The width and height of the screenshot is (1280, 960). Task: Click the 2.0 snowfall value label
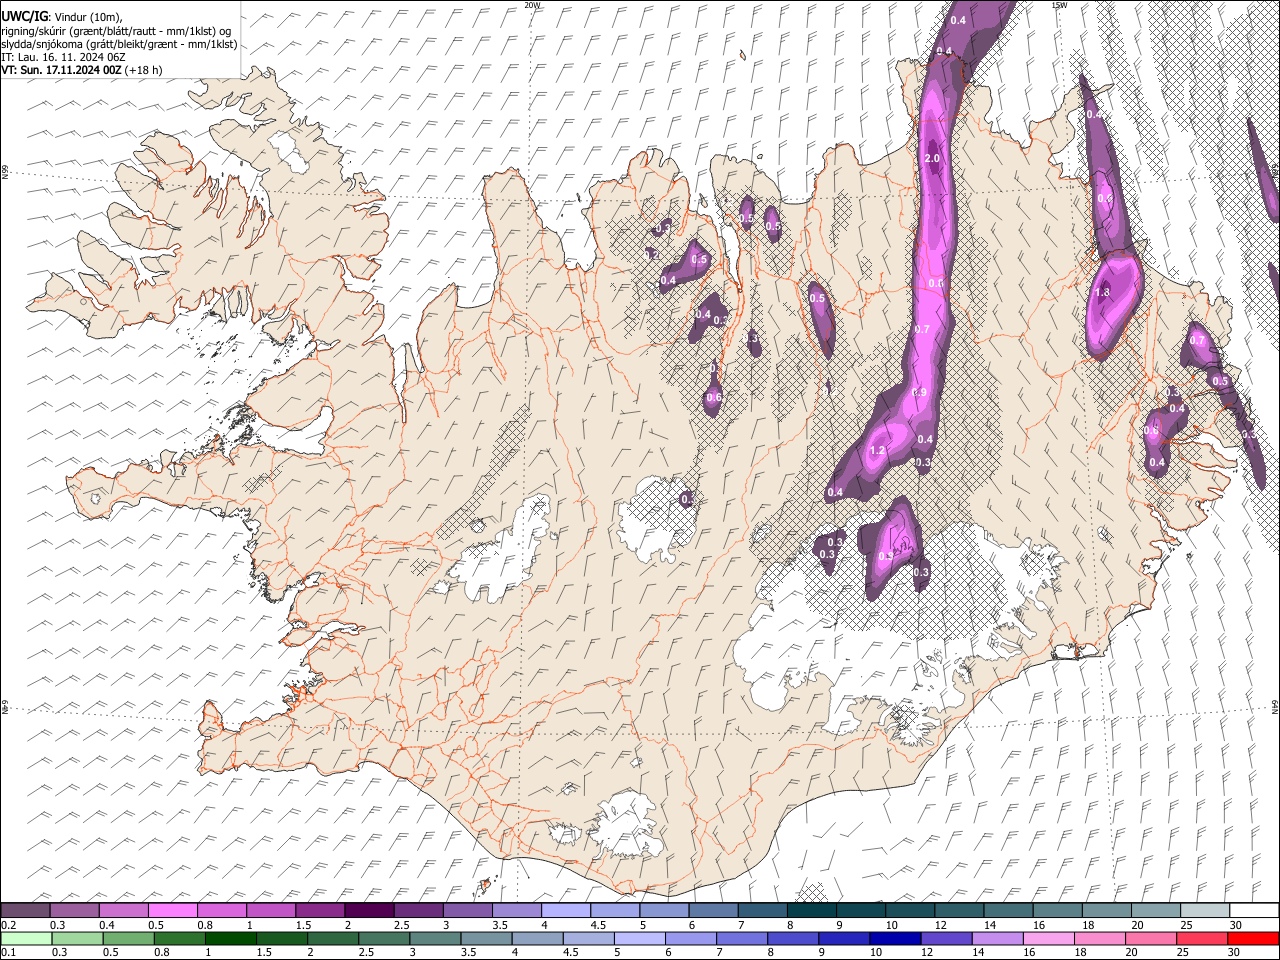(x=933, y=159)
